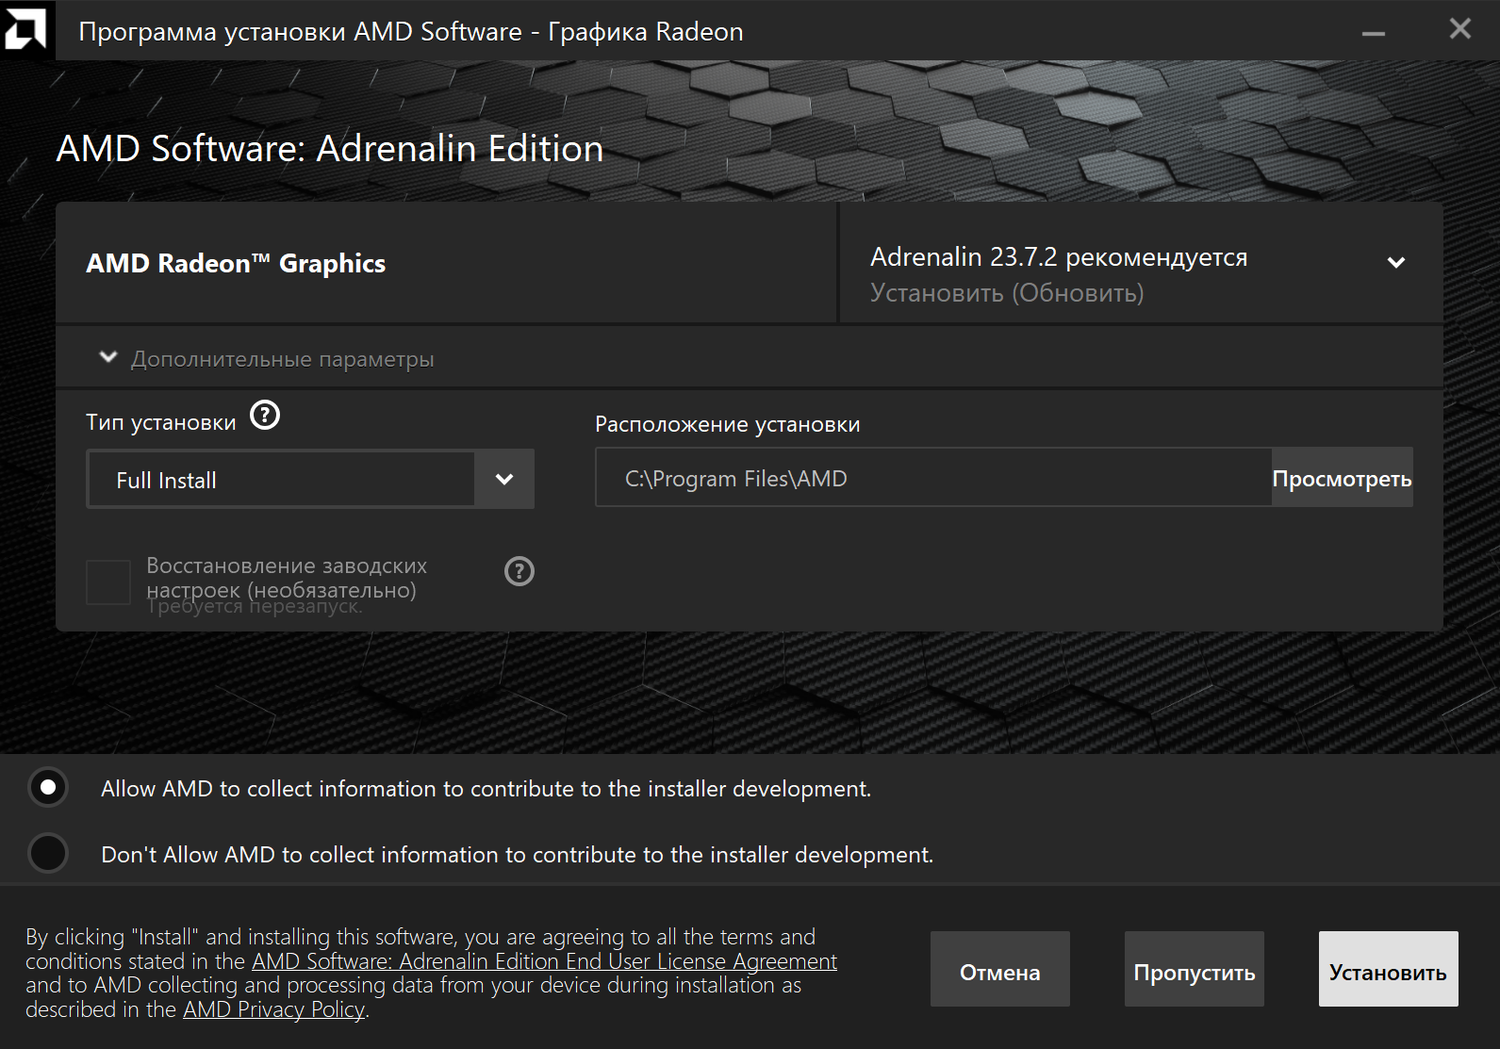The height and width of the screenshot is (1049, 1500).
Task: Click the install location path field
Action: tap(932, 478)
